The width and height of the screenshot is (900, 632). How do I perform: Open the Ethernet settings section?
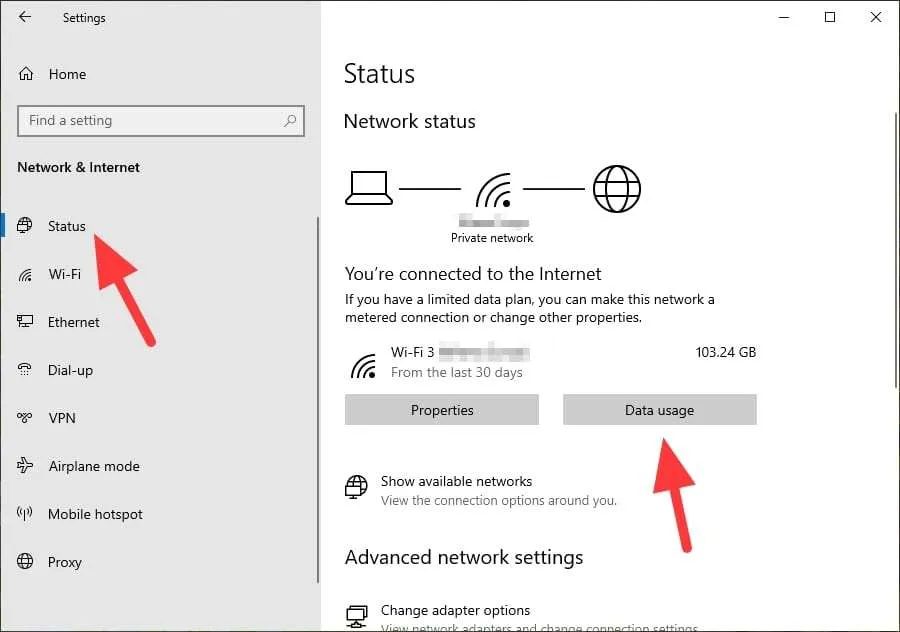click(x=73, y=322)
